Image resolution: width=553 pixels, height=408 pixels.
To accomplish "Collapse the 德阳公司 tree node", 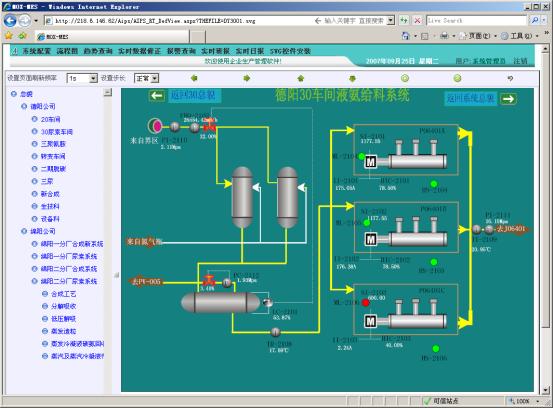I will [24, 106].
